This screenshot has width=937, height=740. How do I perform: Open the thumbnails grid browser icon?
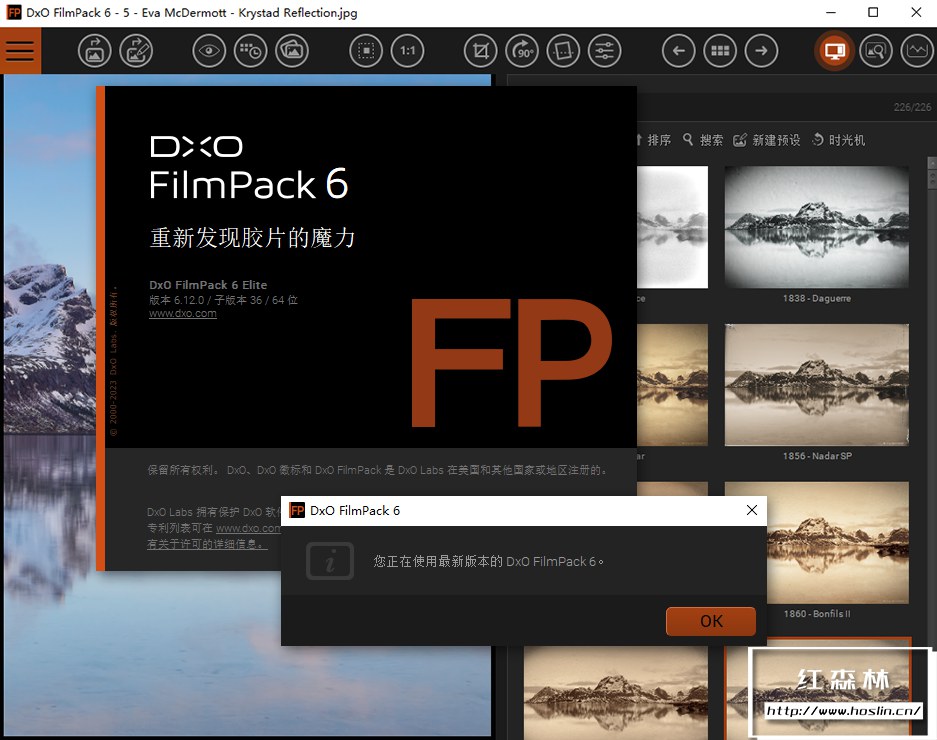tap(720, 51)
